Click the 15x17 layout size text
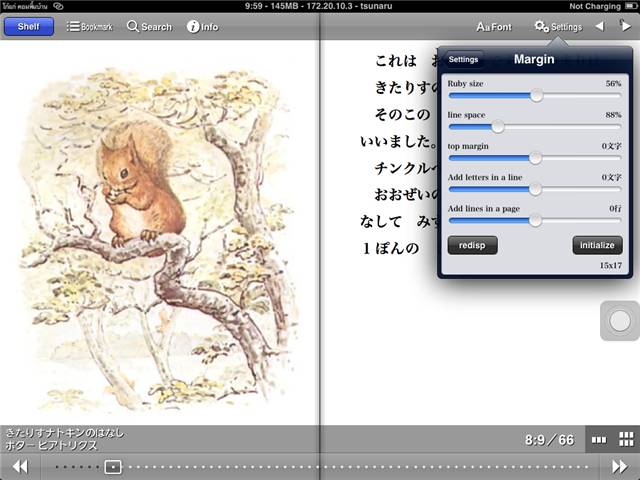The height and width of the screenshot is (480, 640). [611, 265]
